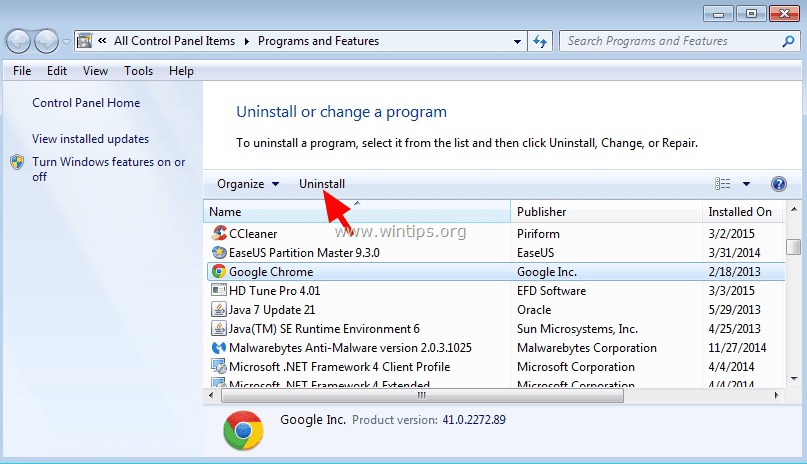Viewport: 807px width, 464px height.
Task: Click the Search Programs and Features field
Action: (671, 41)
